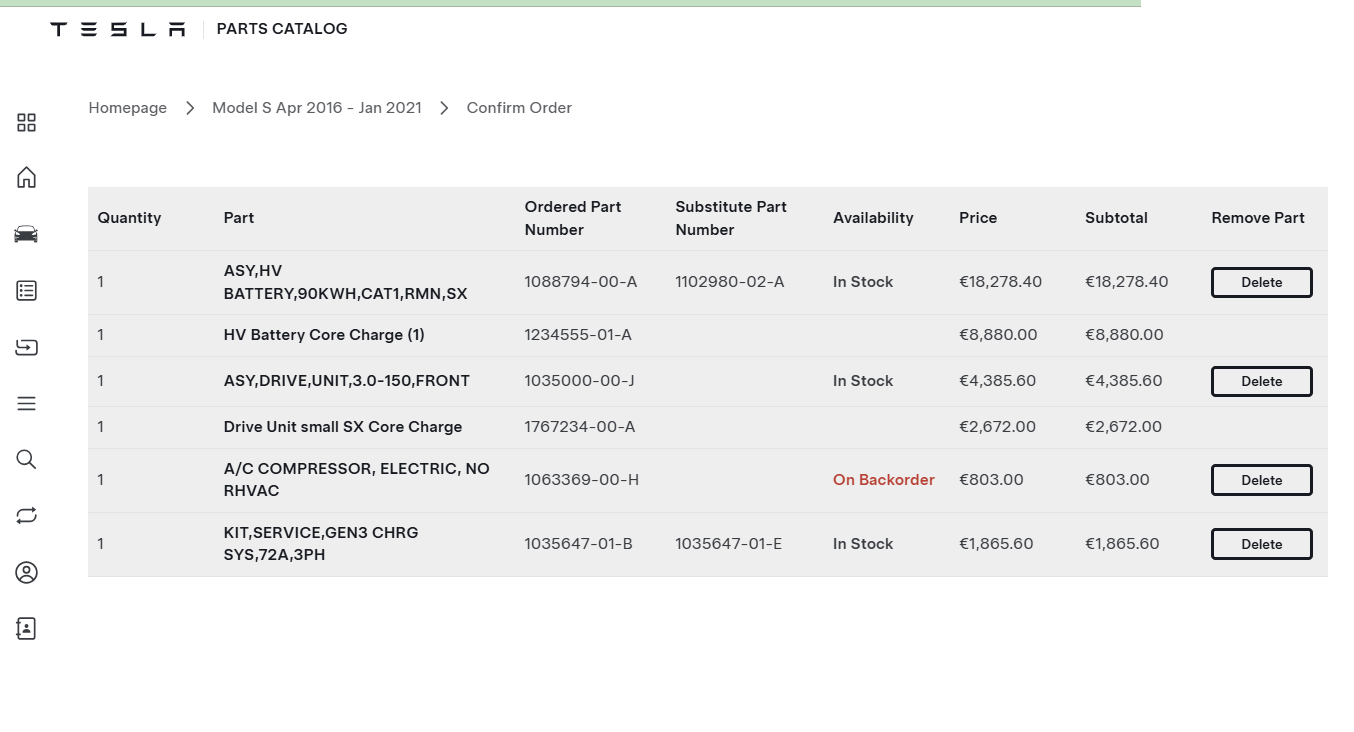Select HV Battery Core Charge (1) row name
Screen dimensions: 1354x732
[x=324, y=335]
